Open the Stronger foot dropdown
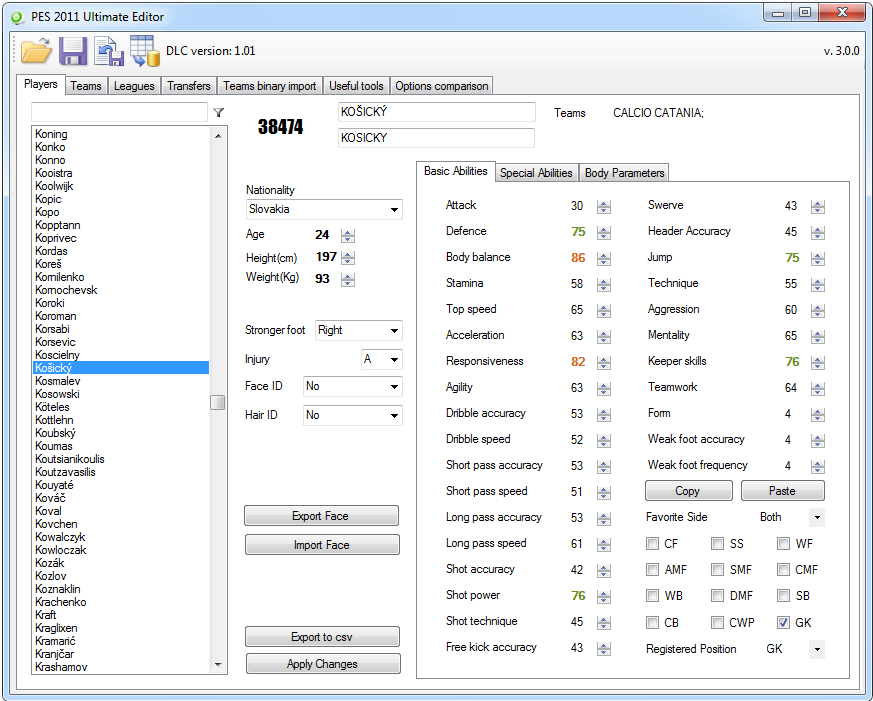Screen dimensions: 873x701 click(359, 330)
